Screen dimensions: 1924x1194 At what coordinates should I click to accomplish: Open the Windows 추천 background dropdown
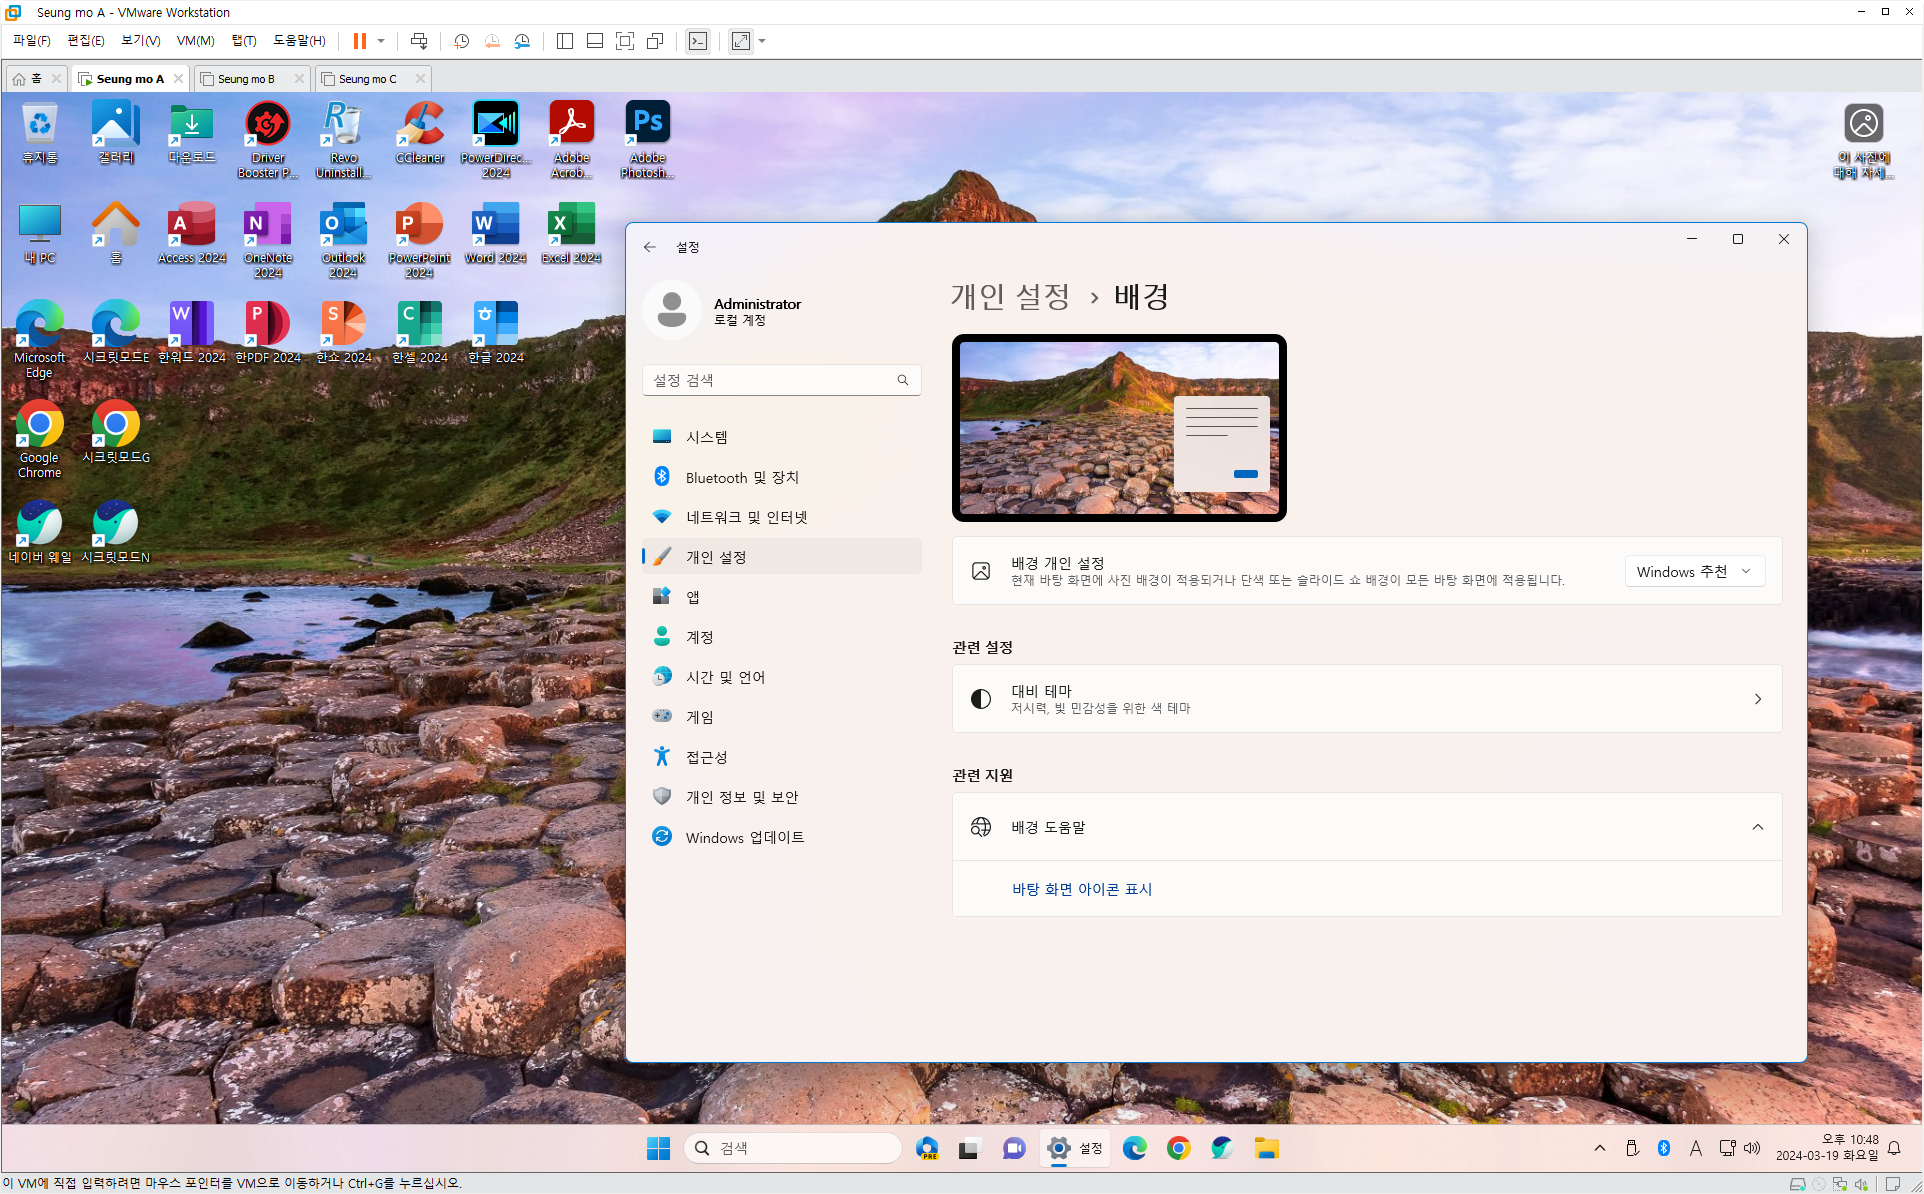tap(1694, 571)
